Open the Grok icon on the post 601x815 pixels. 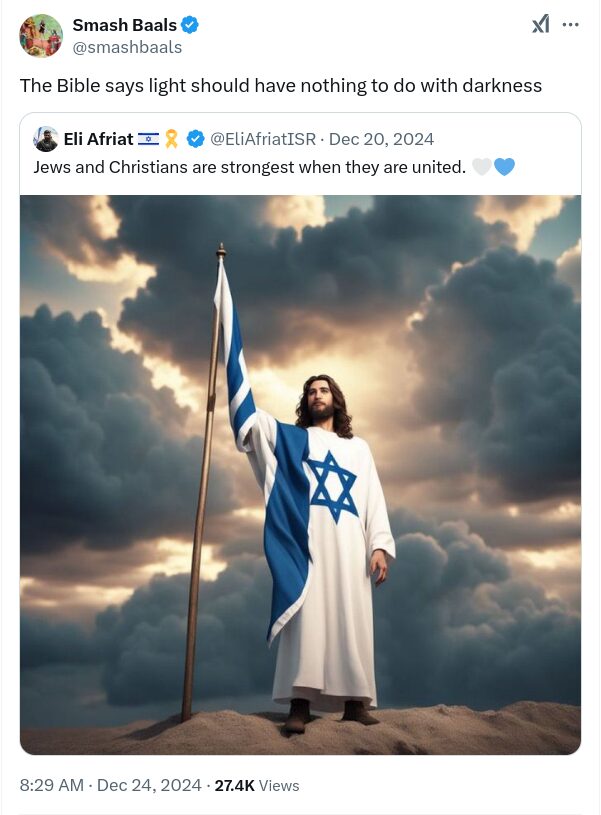[x=540, y=25]
